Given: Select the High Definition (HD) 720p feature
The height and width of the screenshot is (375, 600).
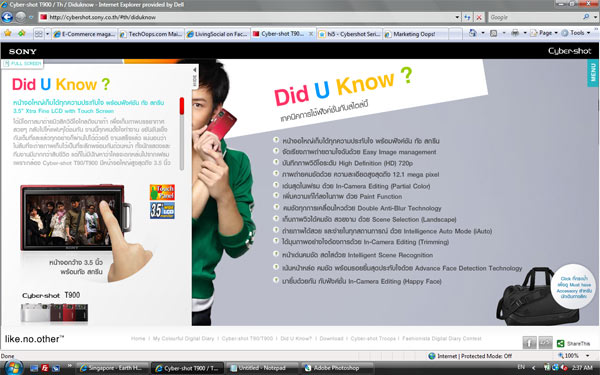Looking at the screenshot, I should point(347,163).
